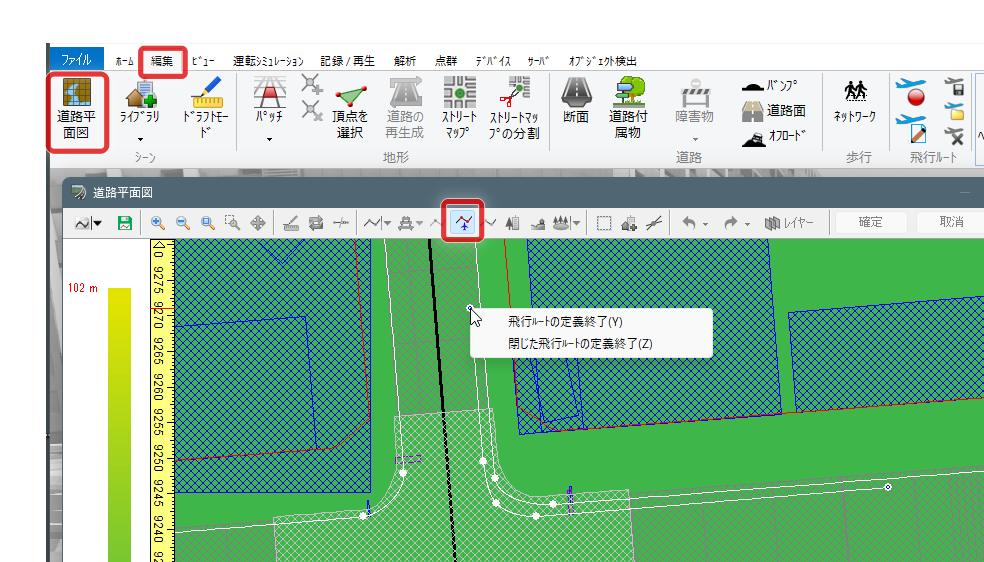
Task: Switch to the ビュー view tab
Action: 203,61
